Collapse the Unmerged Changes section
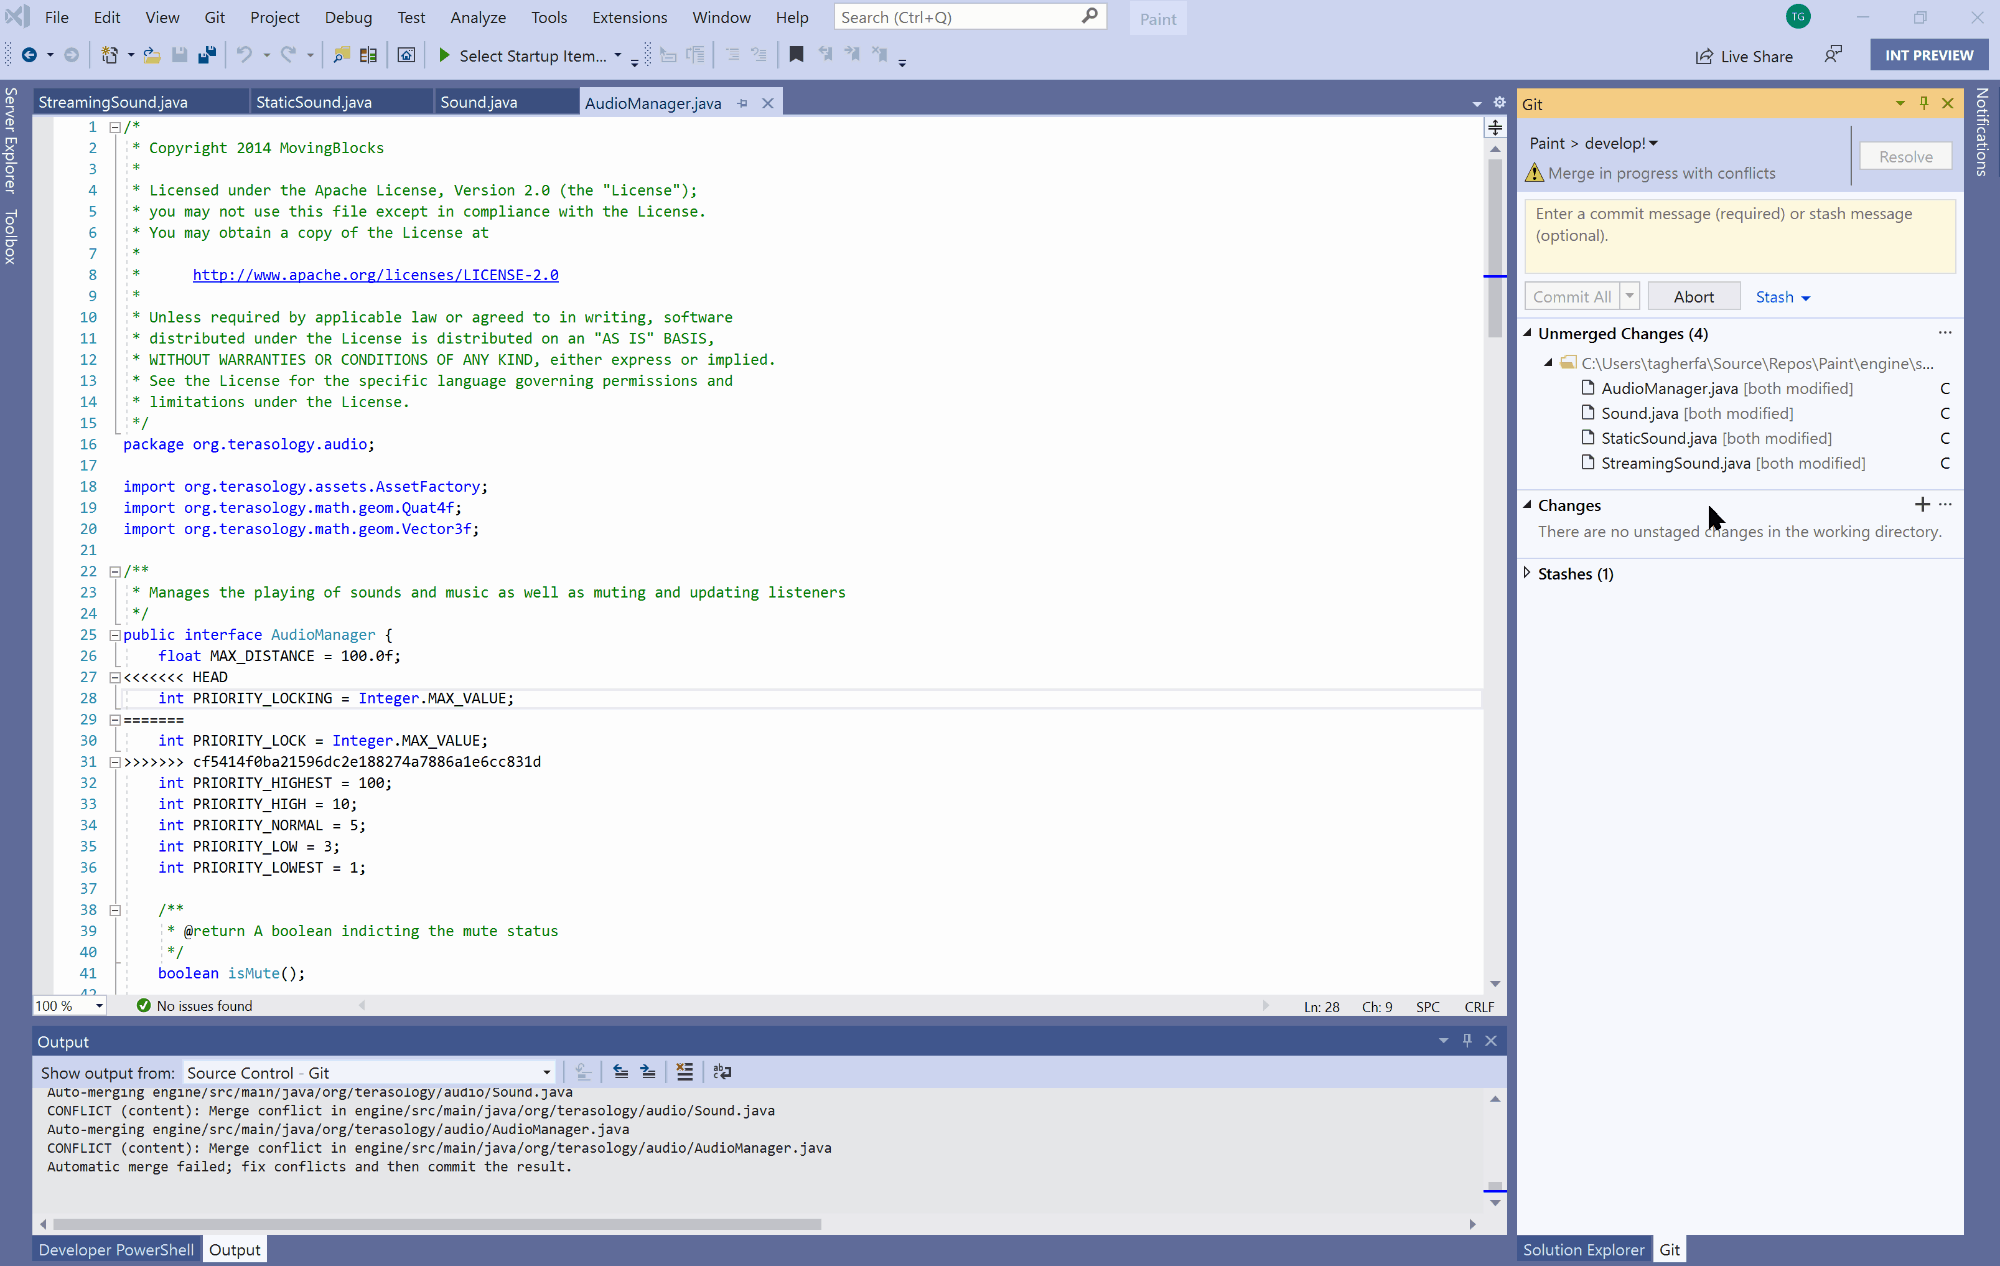Viewport: 2000px width, 1266px height. click(1527, 333)
